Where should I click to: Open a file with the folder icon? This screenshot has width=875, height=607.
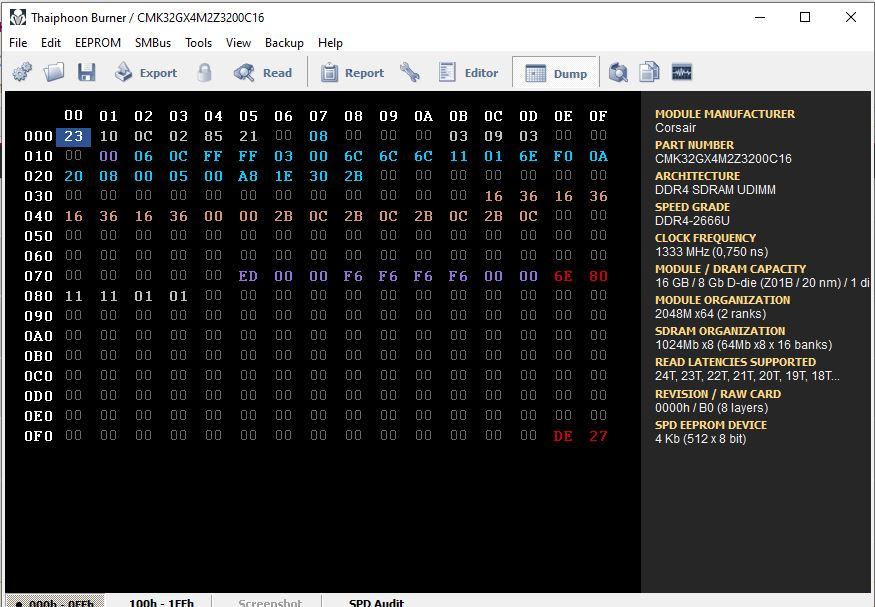click(54, 73)
